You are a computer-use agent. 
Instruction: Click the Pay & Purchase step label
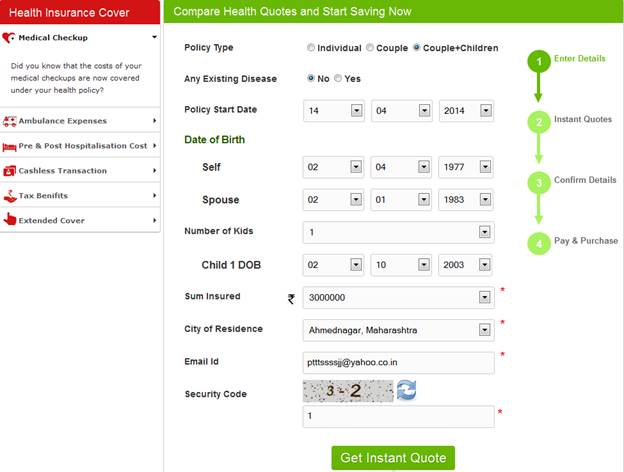click(585, 241)
